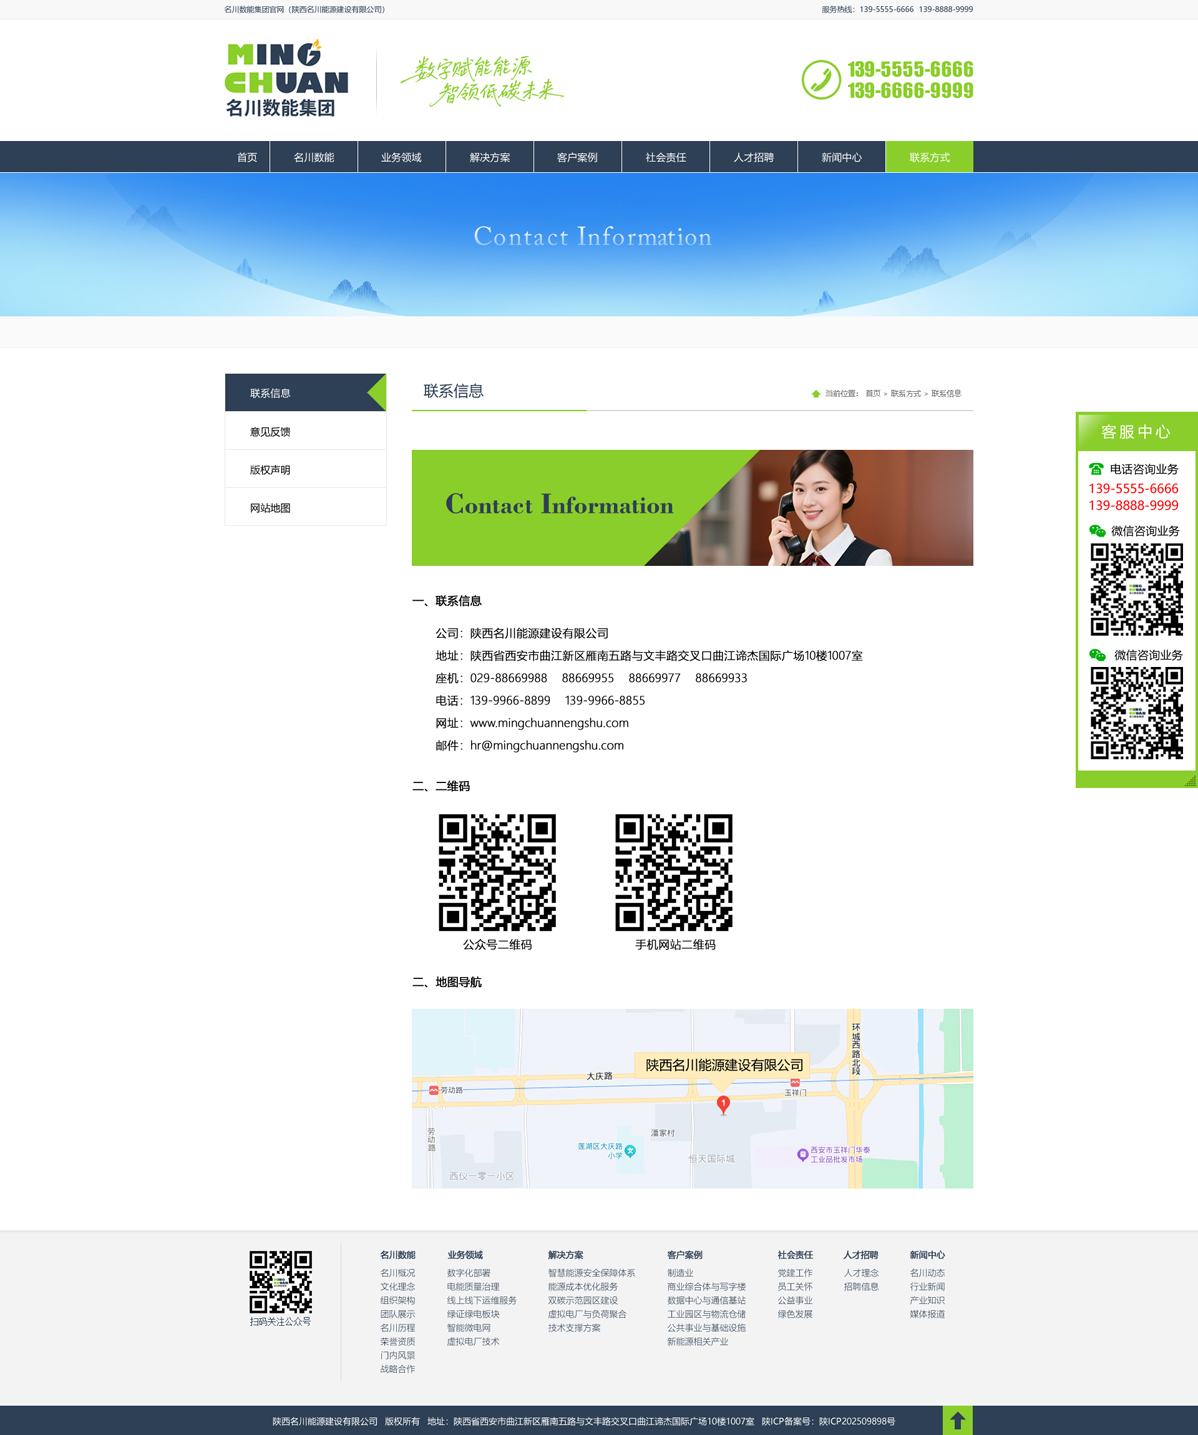Viewport: 1198px width, 1435px height.
Task: Click the footer 扫码关注公众号 QR code
Action: [x=280, y=1282]
